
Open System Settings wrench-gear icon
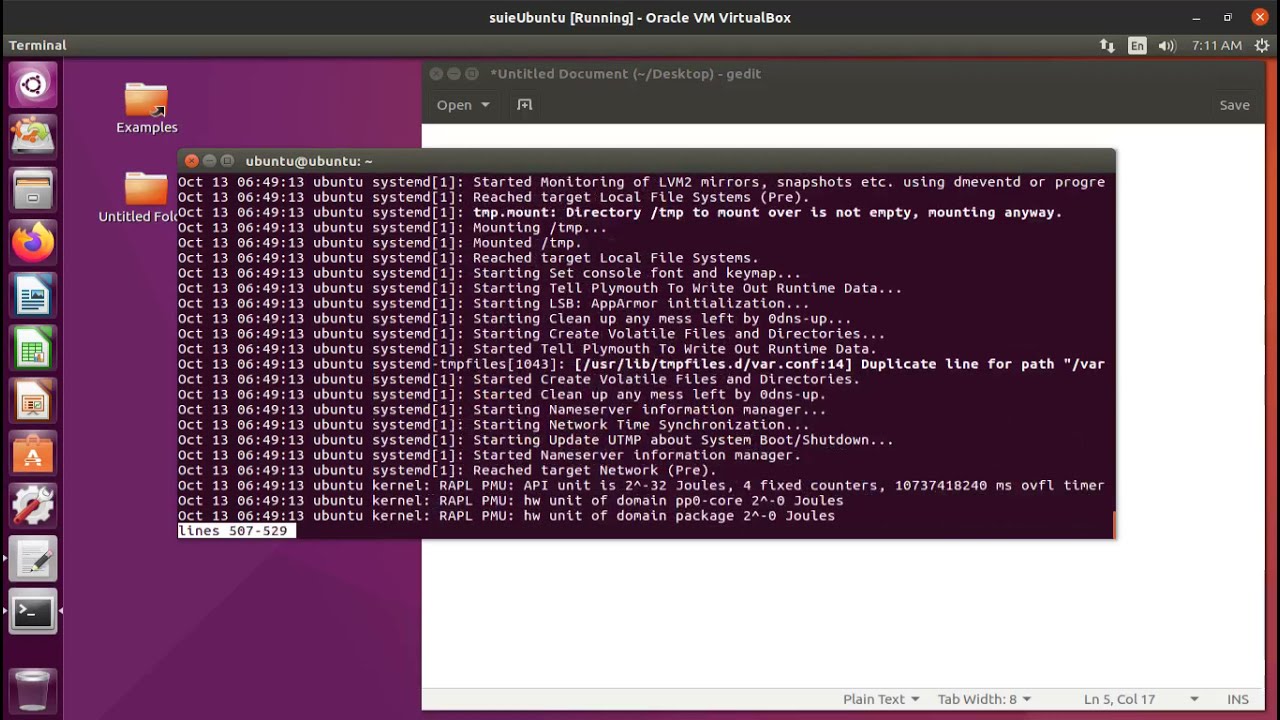32,507
